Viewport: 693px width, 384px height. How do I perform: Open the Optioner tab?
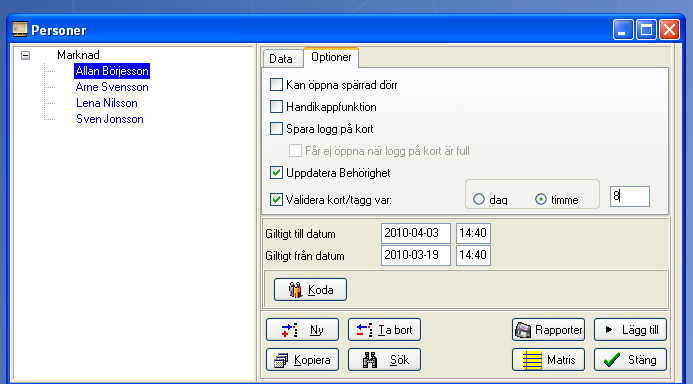[331, 57]
